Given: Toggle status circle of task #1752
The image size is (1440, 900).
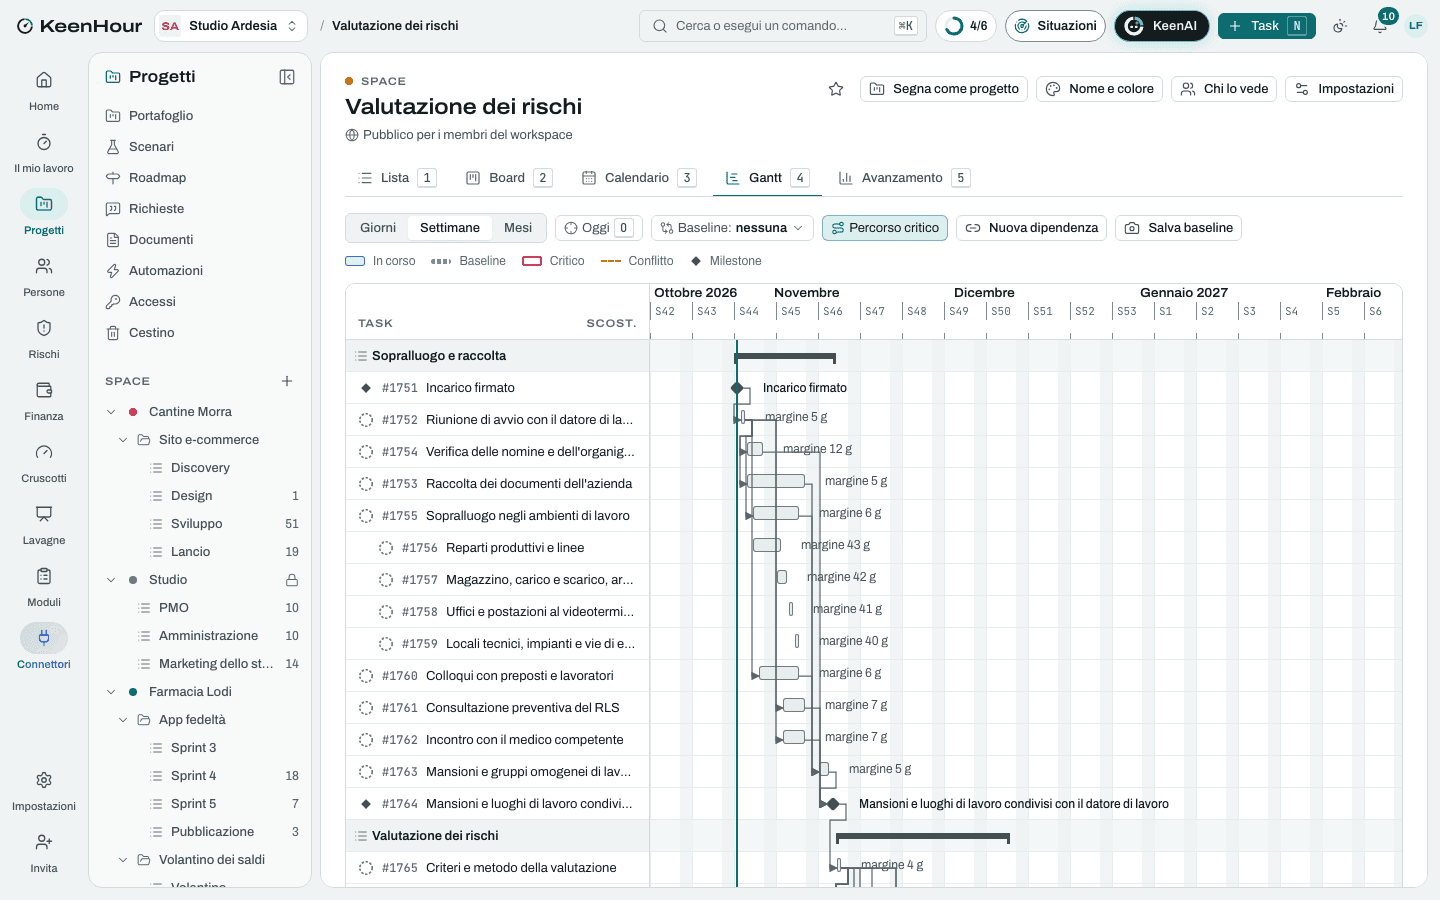Looking at the screenshot, I should (366, 420).
